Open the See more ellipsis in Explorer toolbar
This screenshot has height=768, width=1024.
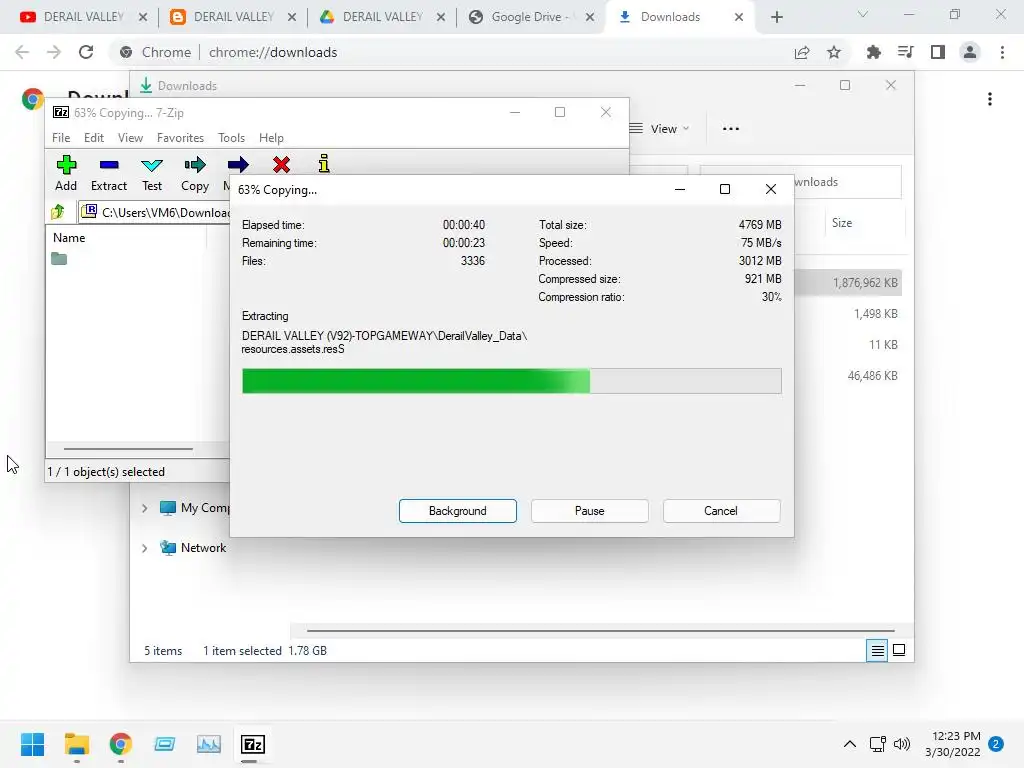[x=731, y=129]
